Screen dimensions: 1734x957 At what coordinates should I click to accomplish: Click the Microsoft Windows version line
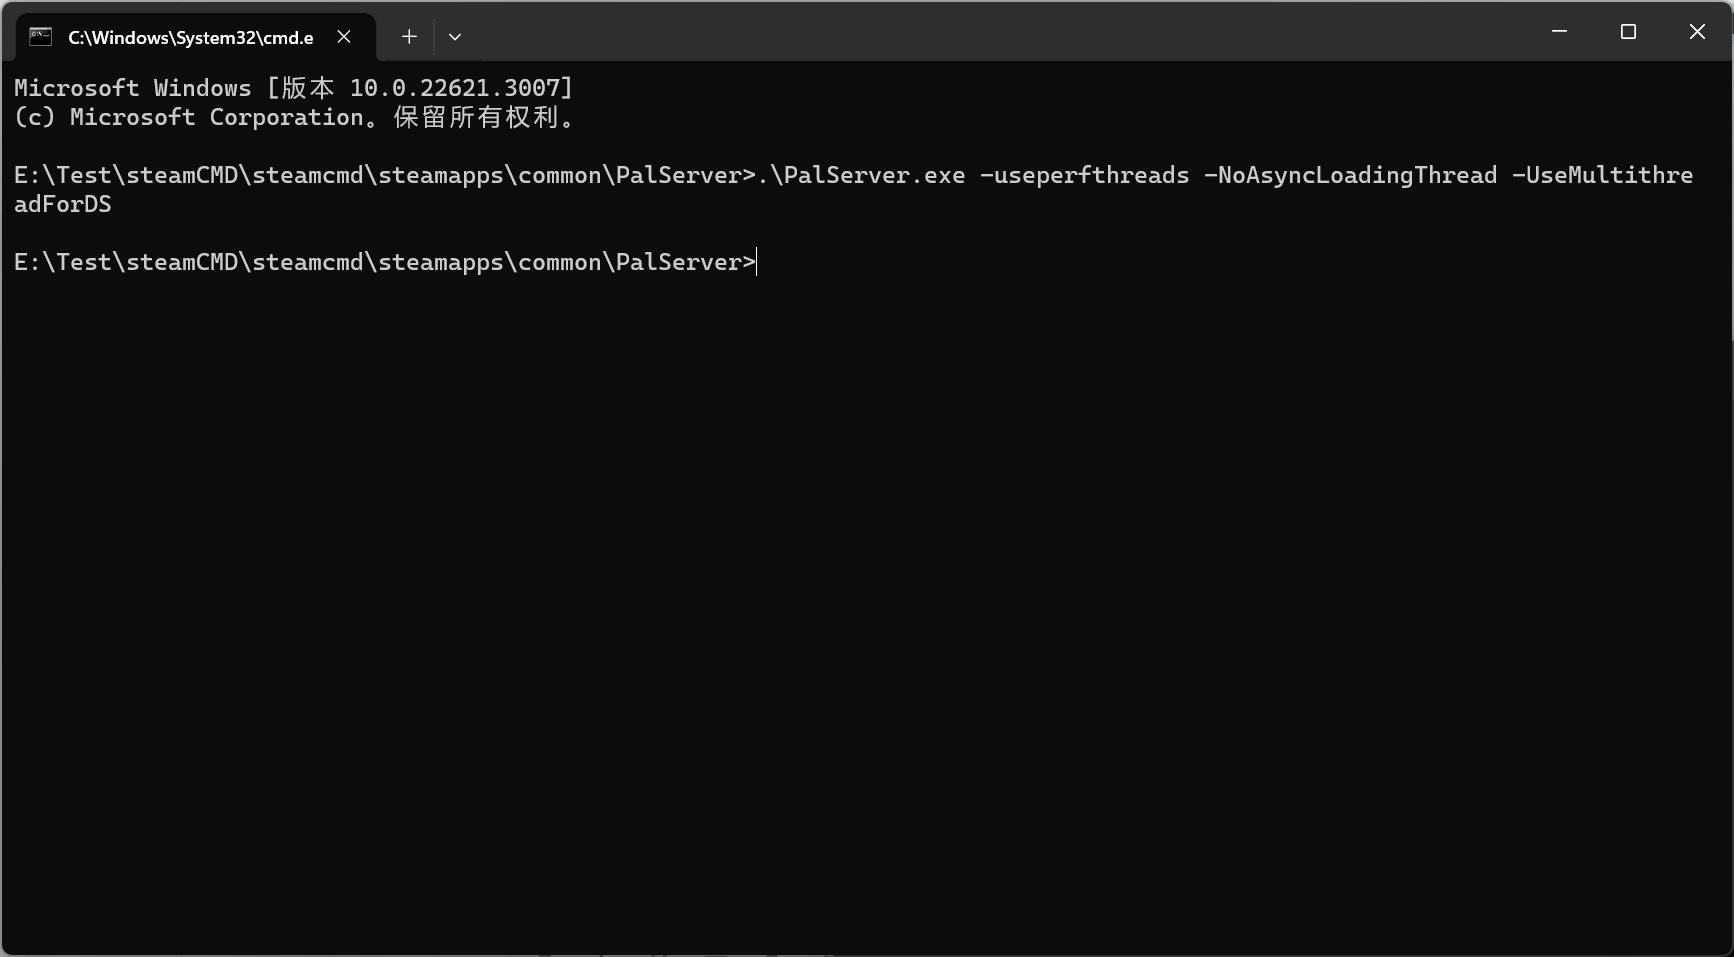(x=294, y=88)
